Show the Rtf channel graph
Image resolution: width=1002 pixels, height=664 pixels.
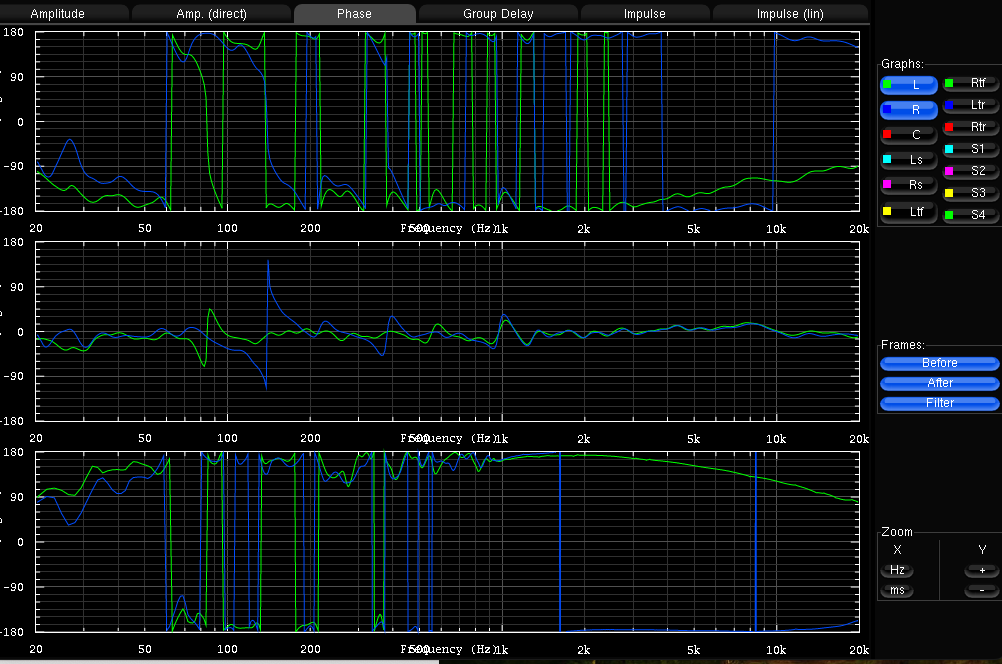click(x=969, y=84)
